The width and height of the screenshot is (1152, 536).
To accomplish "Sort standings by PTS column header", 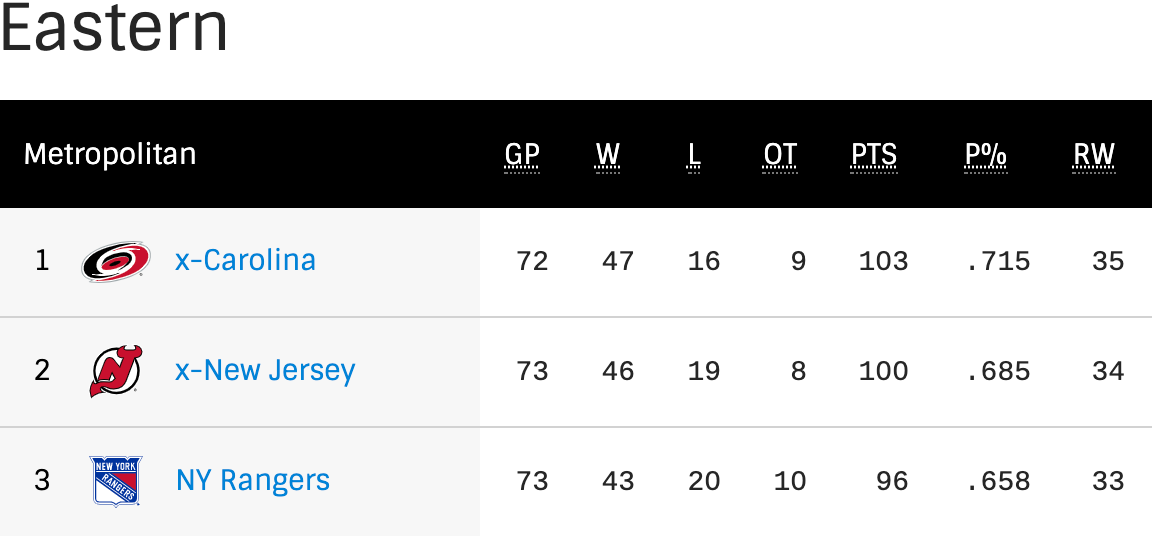I will (x=874, y=155).
